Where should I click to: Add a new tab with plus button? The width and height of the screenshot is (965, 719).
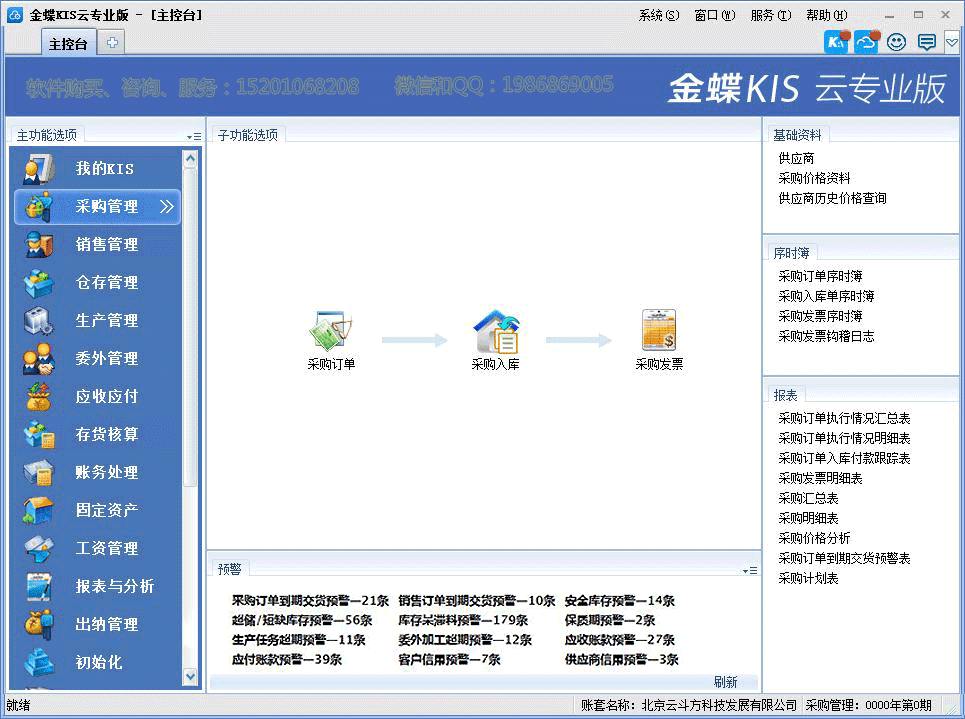112,43
